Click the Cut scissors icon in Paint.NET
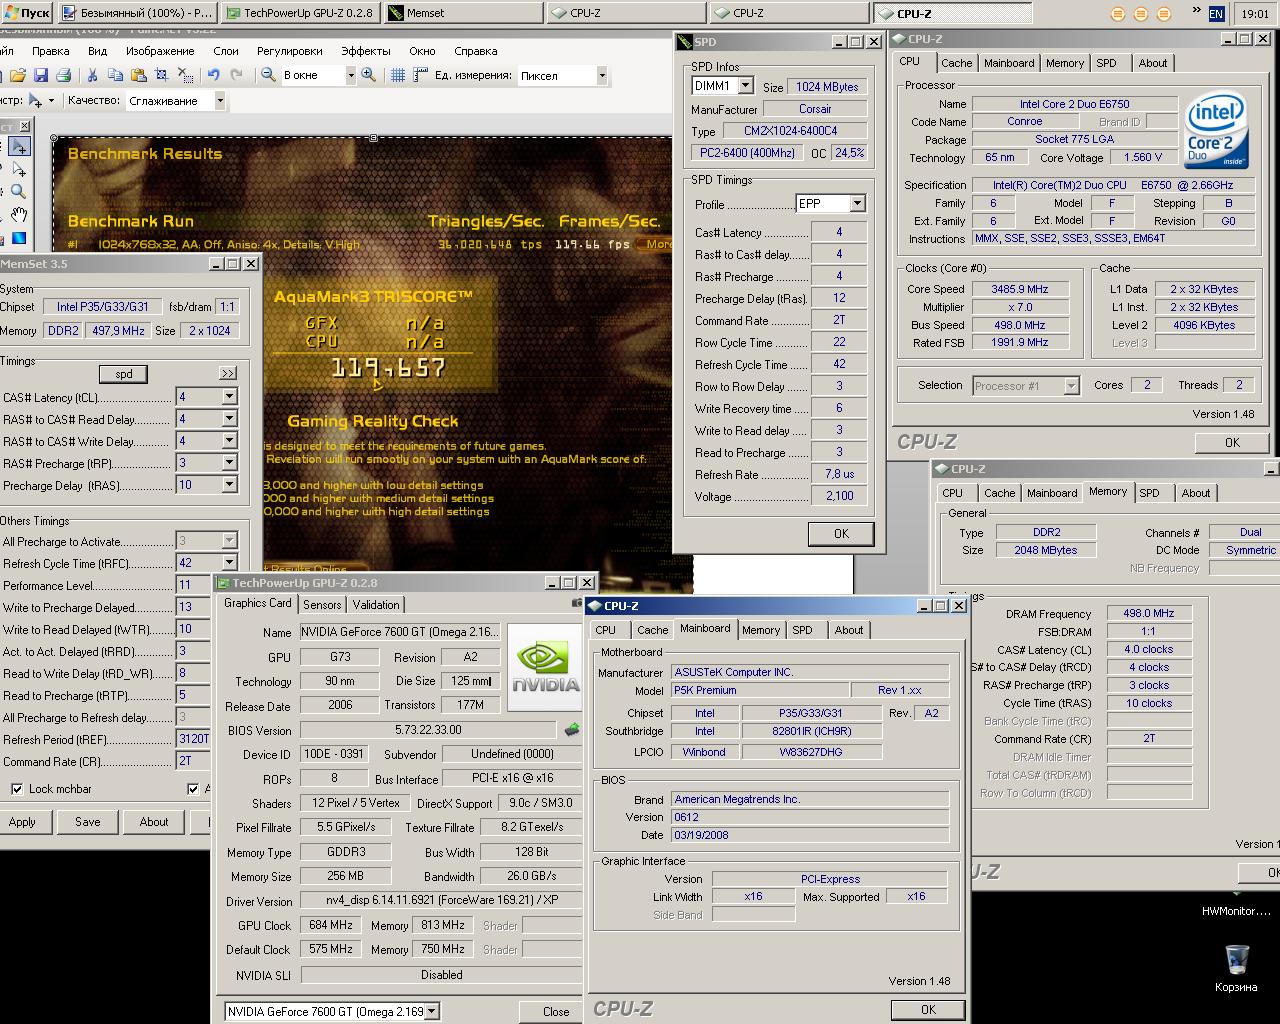1280x1024 pixels. [92, 75]
